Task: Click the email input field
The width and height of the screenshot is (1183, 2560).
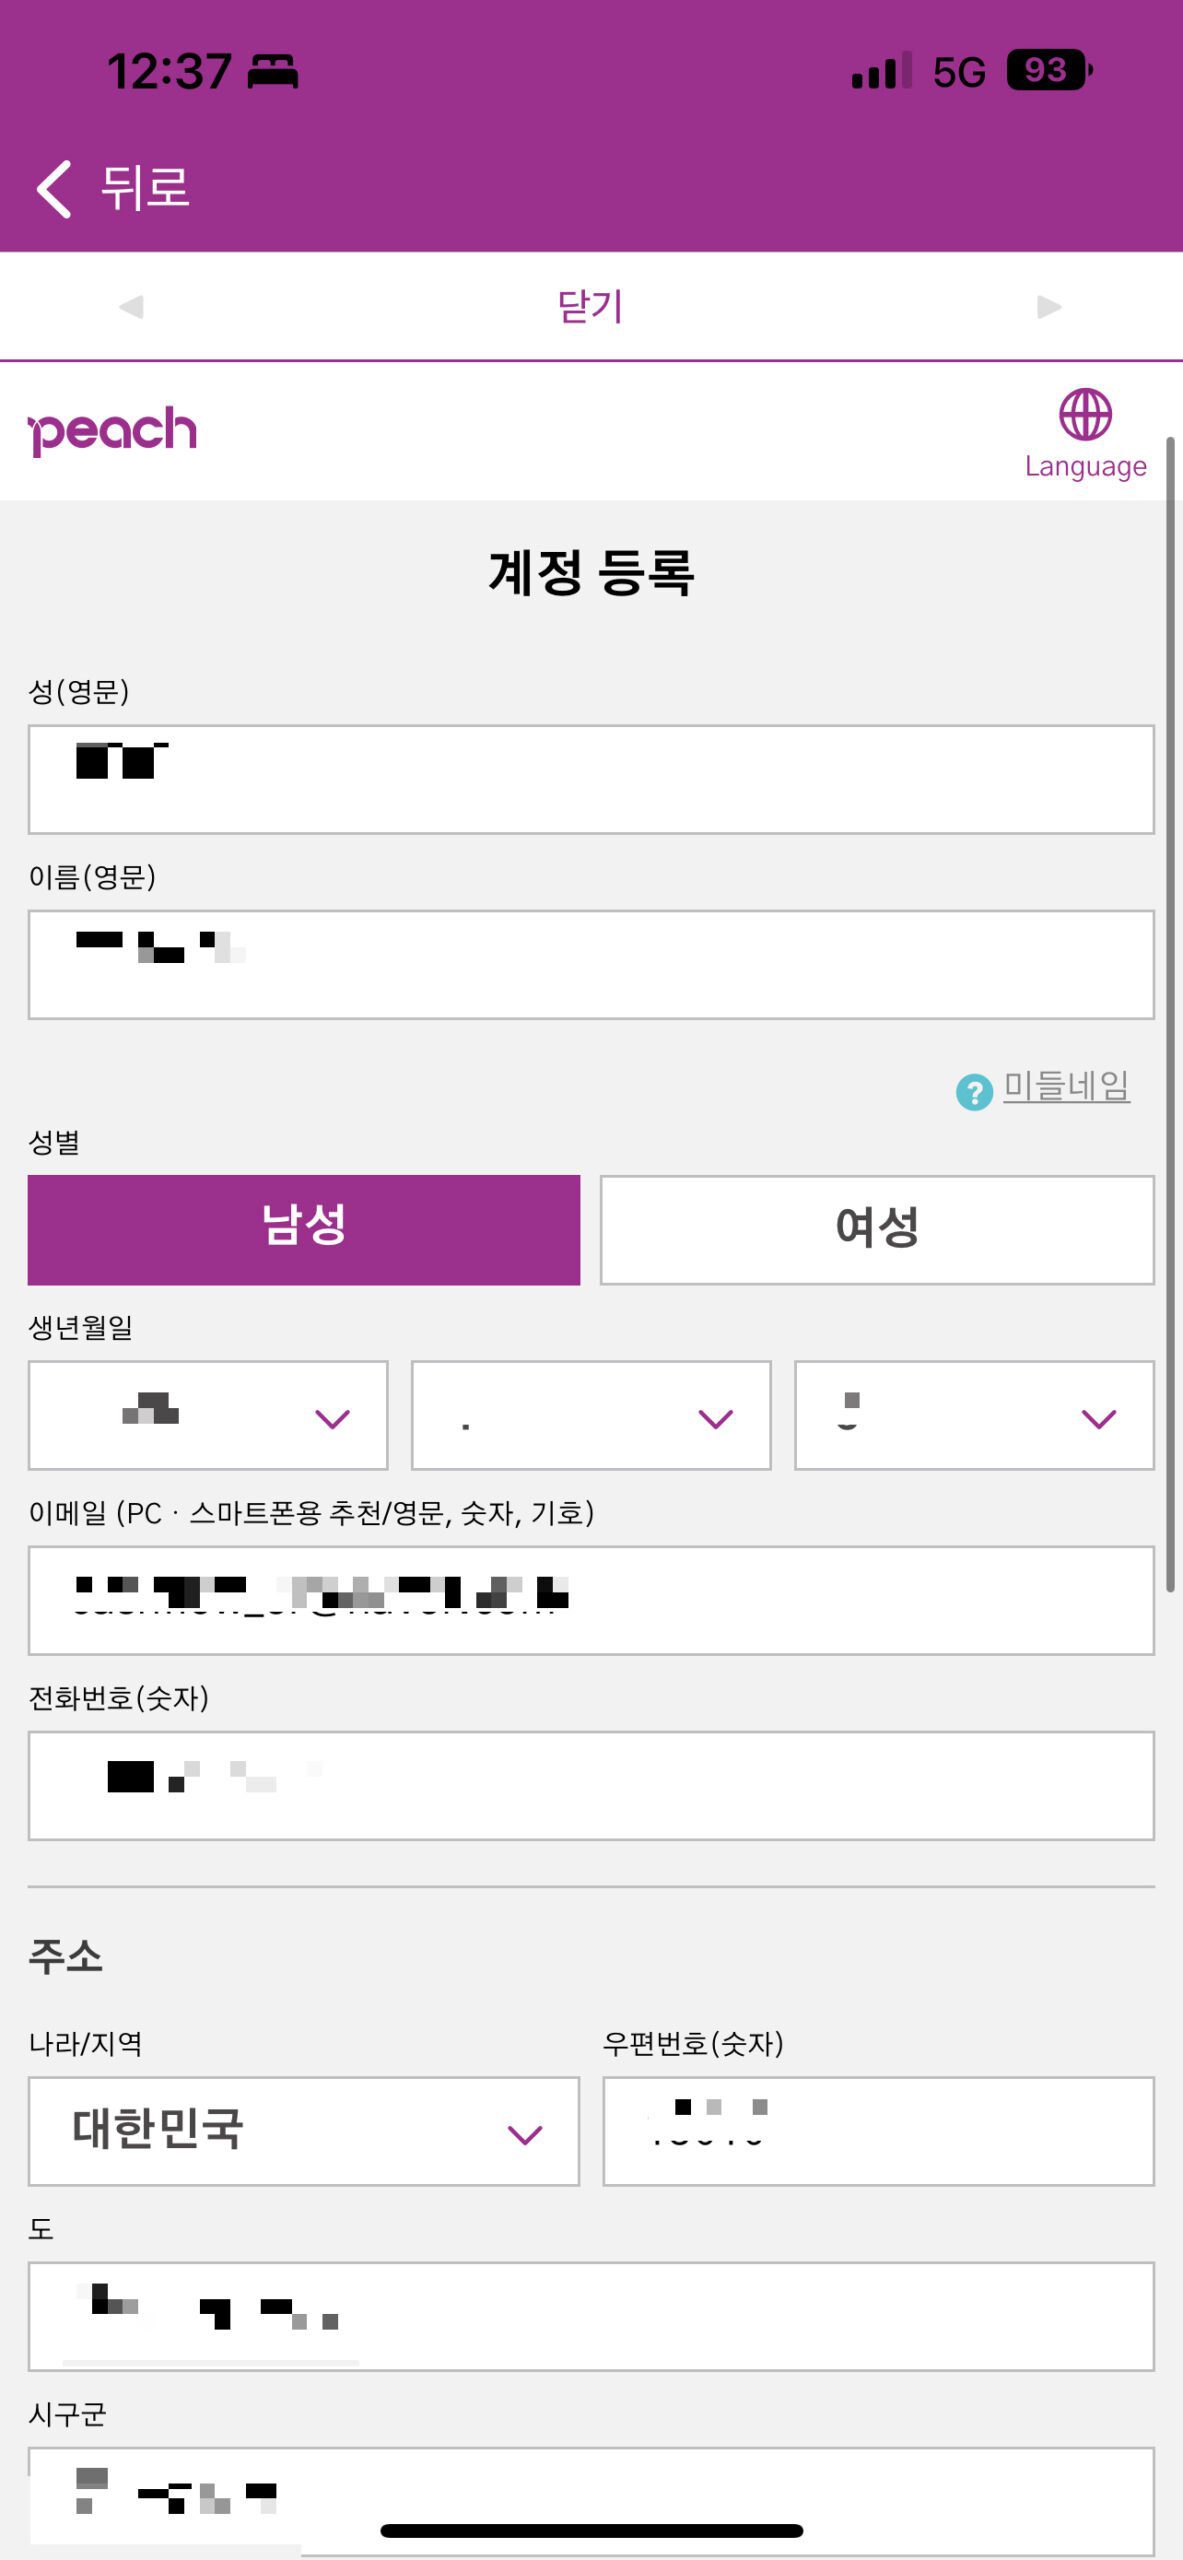Action: tap(591, 1599)
